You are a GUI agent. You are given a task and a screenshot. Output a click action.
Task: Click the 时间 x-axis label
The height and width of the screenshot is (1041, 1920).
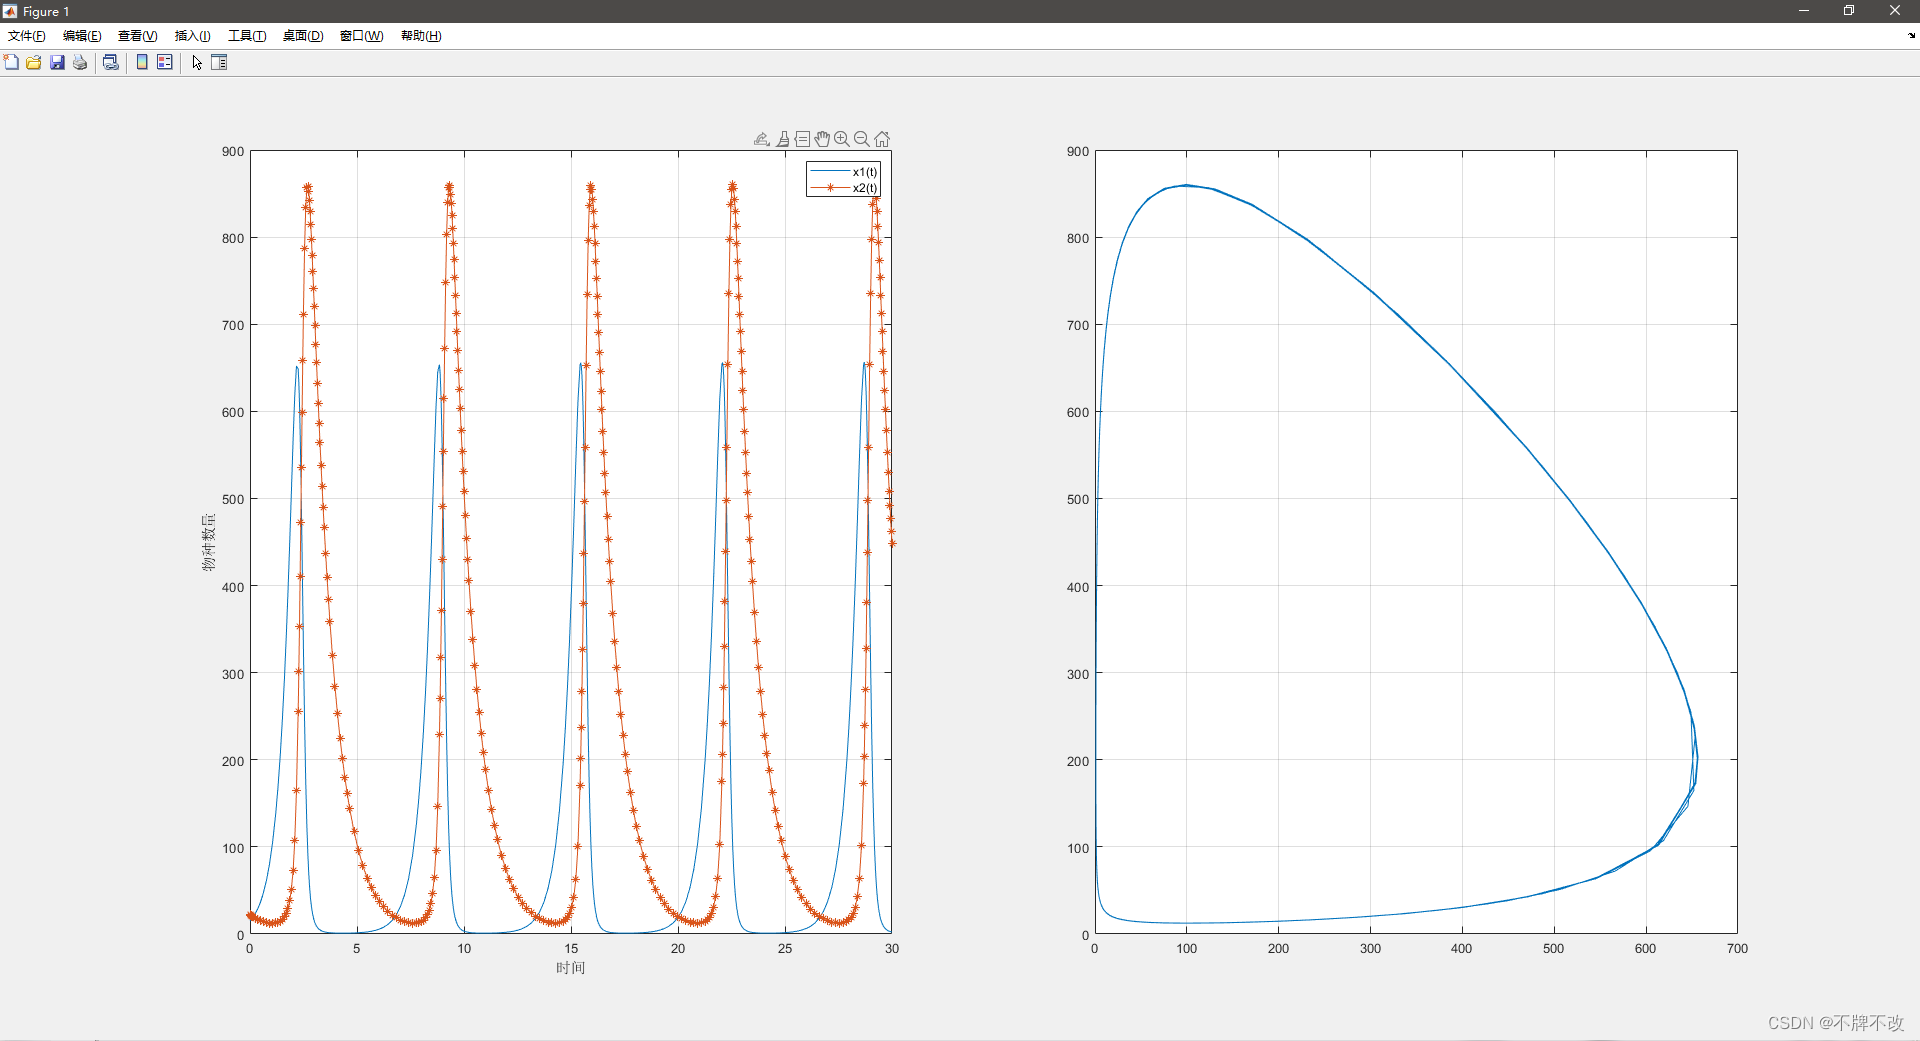coord(571,968)
